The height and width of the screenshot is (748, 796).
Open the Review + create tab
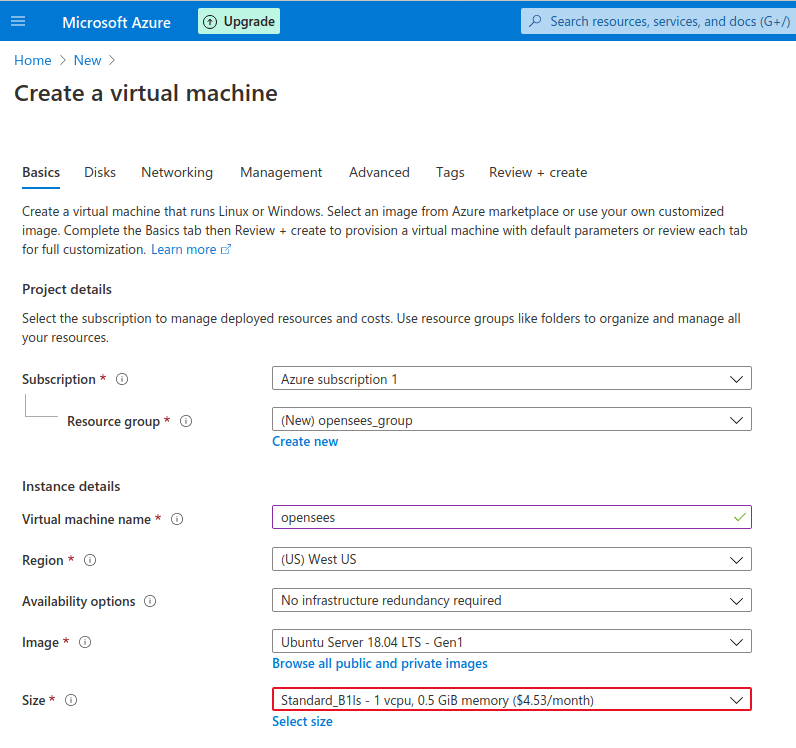pyautogui.click(x=538, y=172)
